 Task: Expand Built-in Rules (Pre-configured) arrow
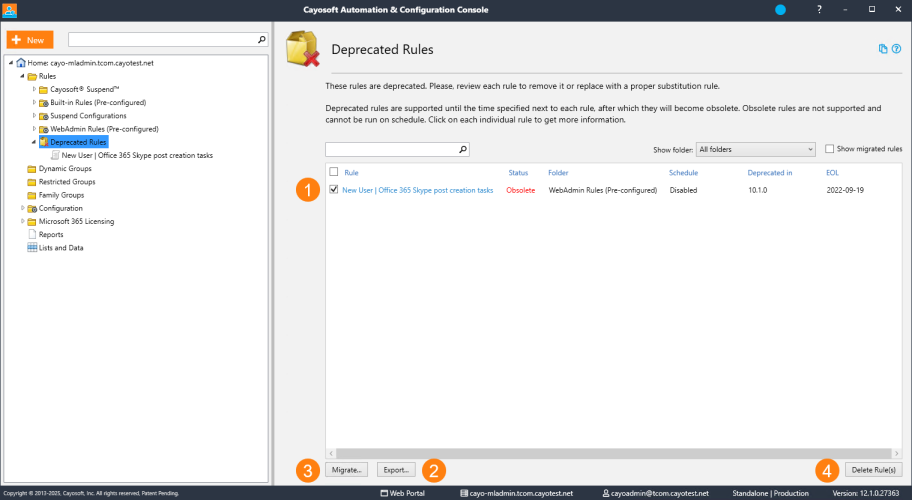point(34,102)
